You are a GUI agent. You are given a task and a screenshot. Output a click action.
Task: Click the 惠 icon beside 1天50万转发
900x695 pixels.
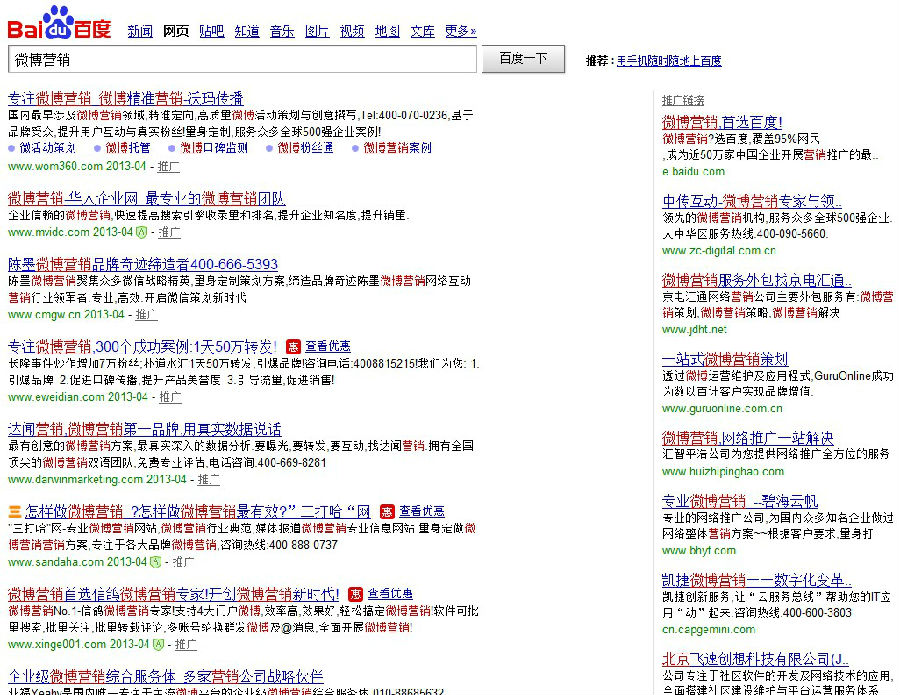click(293, 347)
